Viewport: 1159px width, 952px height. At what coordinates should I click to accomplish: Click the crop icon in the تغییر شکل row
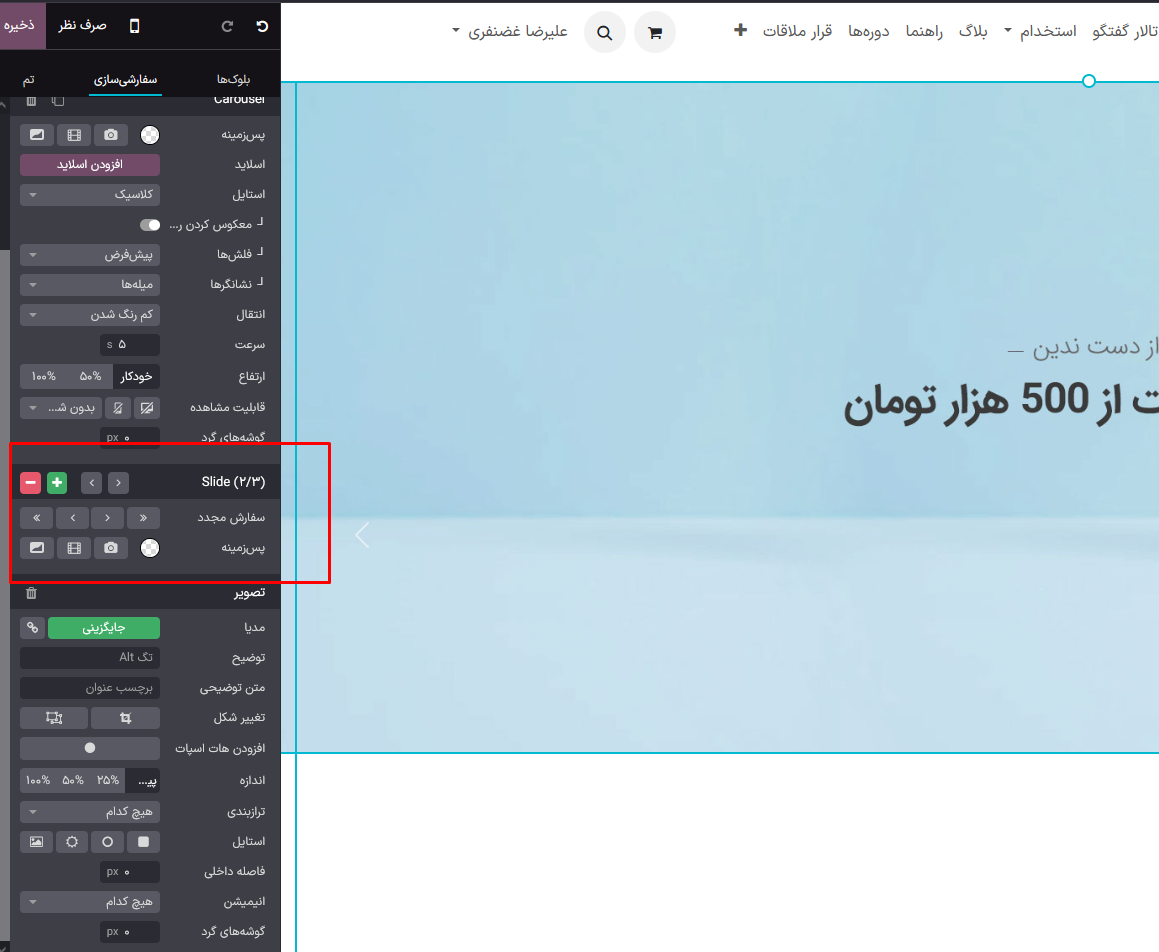point(126,718)
